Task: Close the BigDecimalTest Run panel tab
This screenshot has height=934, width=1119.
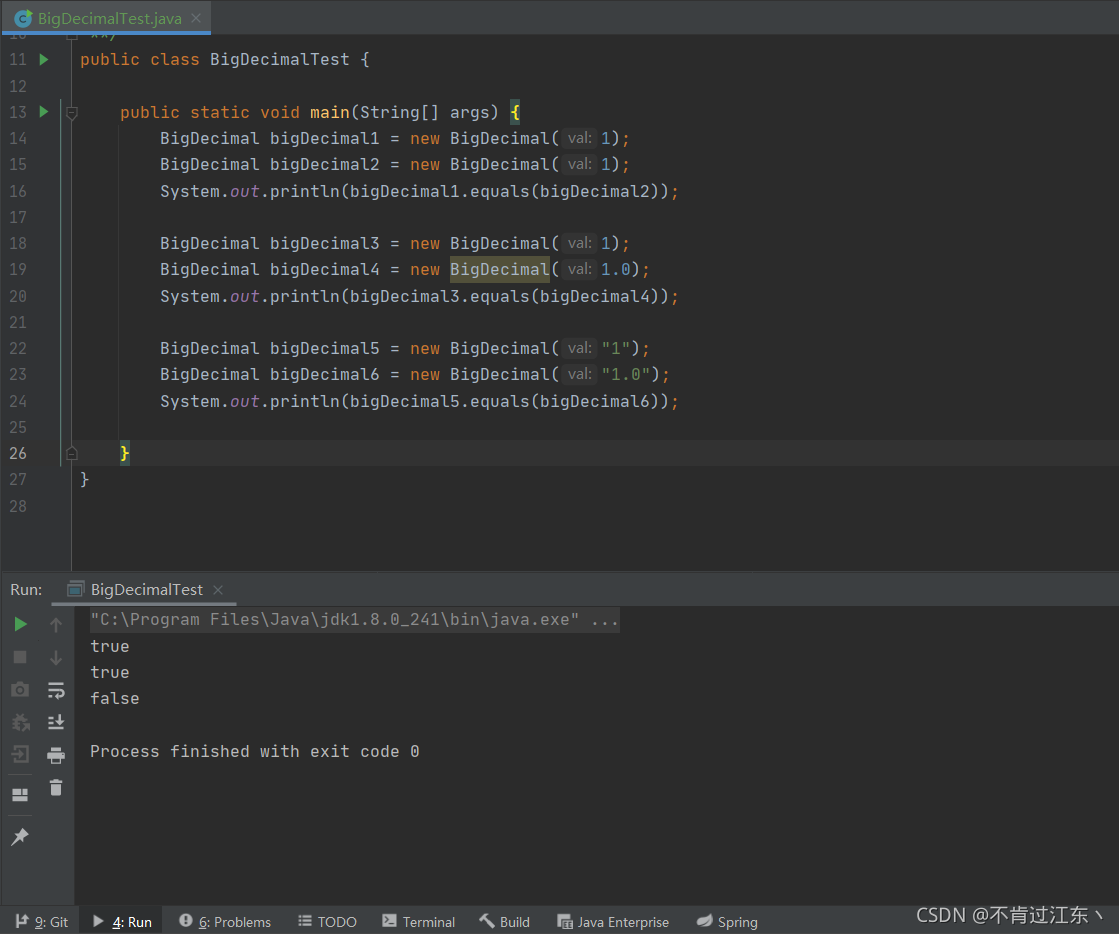Action: tap(218, 590)
